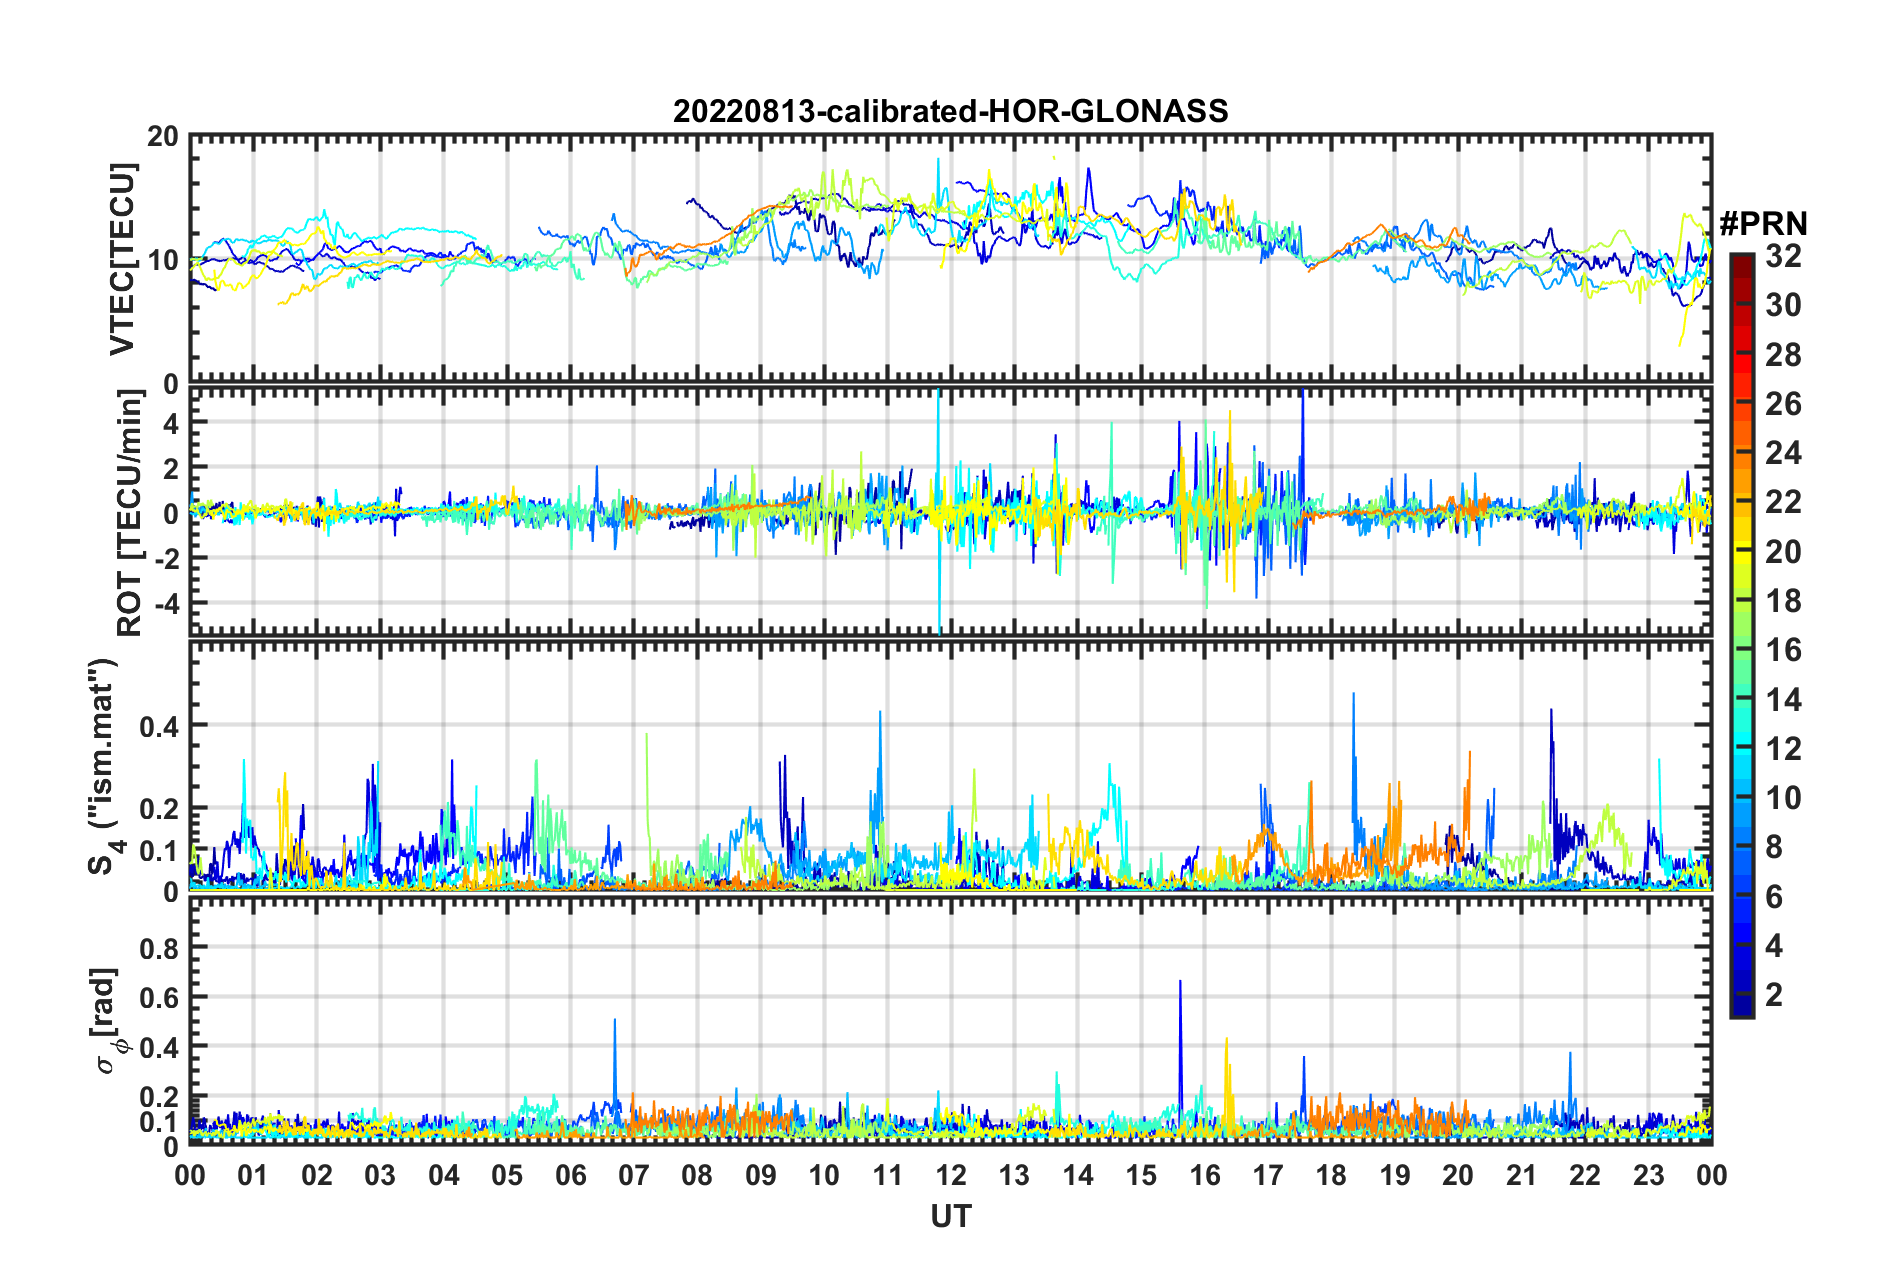The image size is (1902, 1272).
Task: Click the 23 tick on the UT axis
Action: click(1648, 1175)
